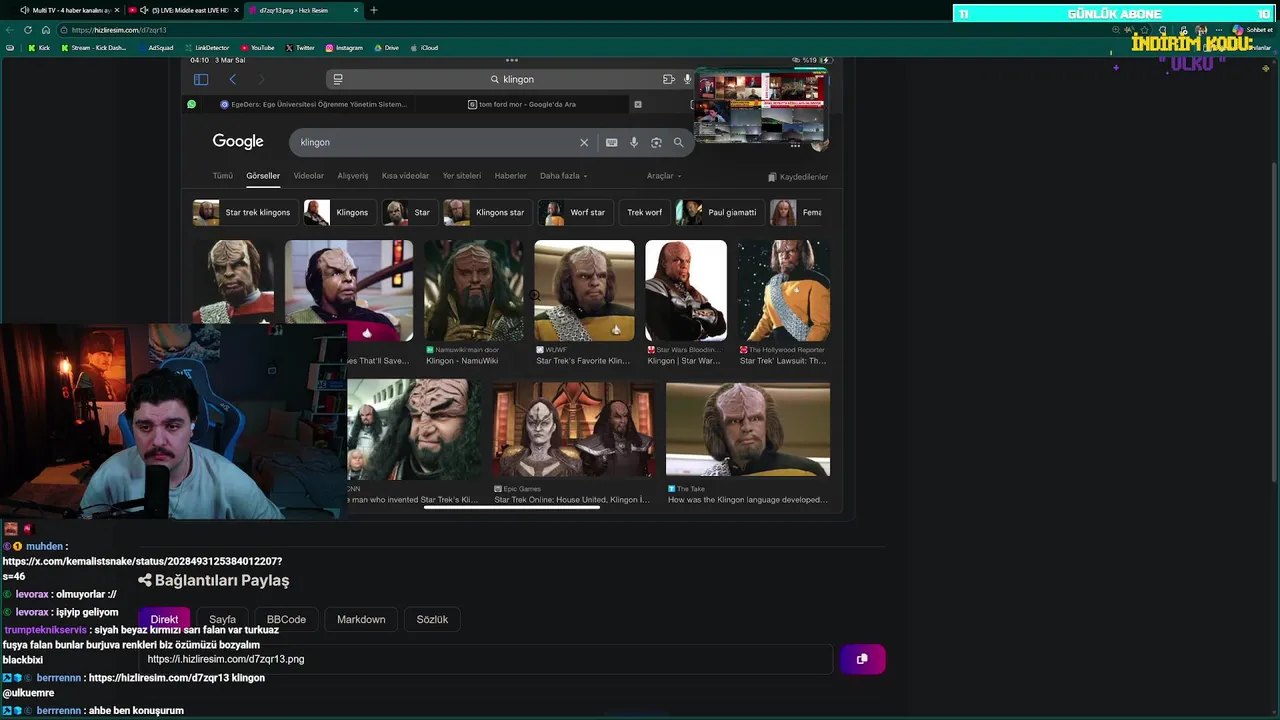Select the Haberler search tab
Image resolution: width=1280 pixels, height=720 pixels.
point(510,176)
